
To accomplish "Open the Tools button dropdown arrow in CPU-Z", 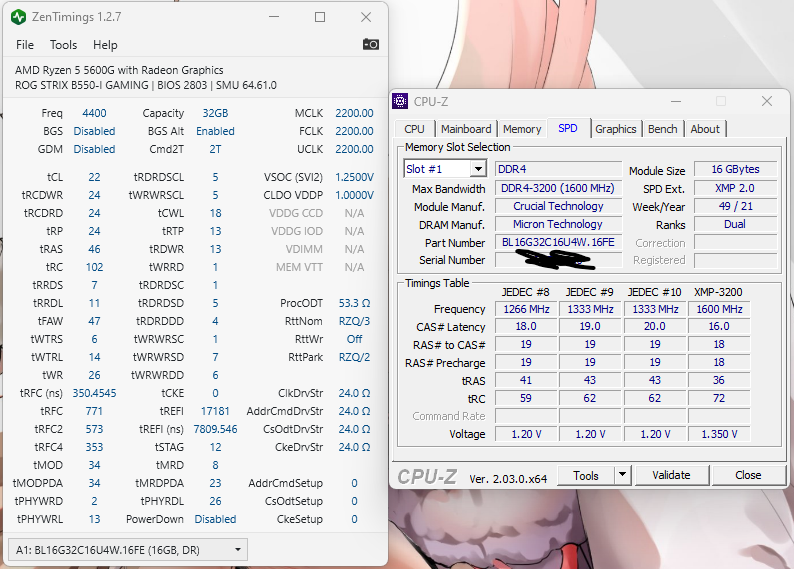I will pos(622,475).
